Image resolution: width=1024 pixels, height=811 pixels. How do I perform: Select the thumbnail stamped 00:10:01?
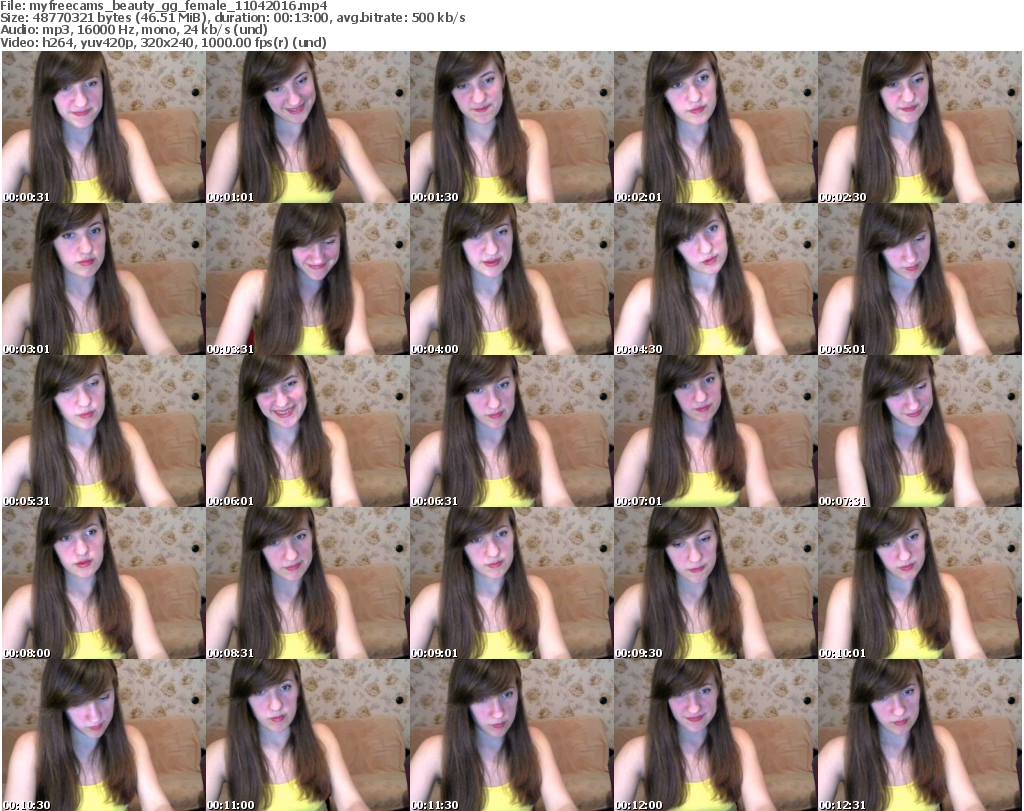point(920,583)
